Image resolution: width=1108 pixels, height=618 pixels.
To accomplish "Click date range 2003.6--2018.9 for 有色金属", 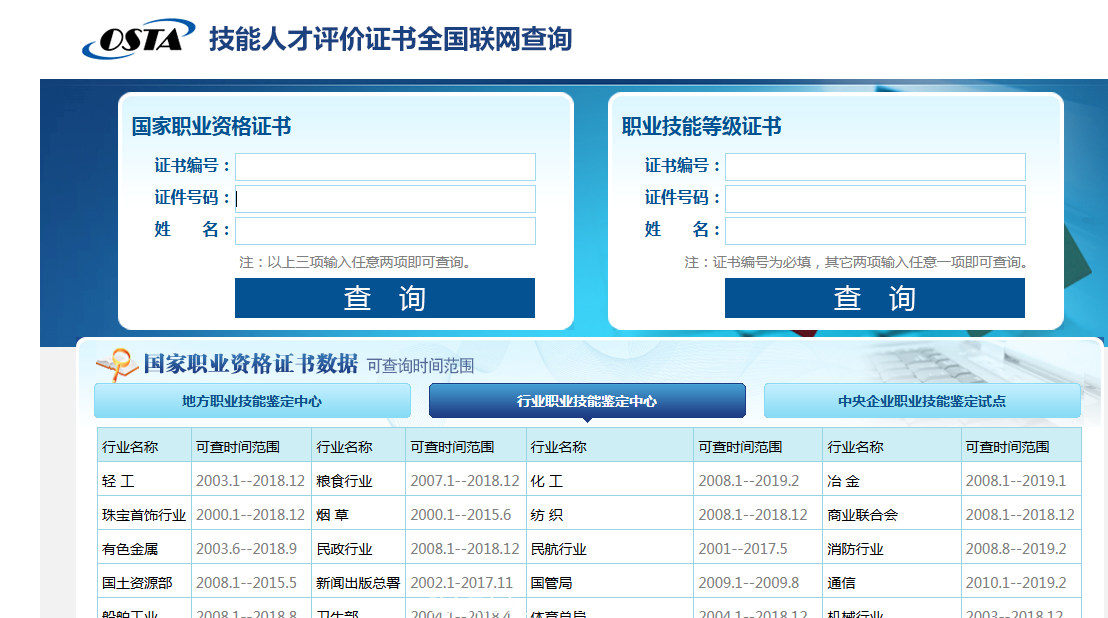I will click(x=247, y=549).
